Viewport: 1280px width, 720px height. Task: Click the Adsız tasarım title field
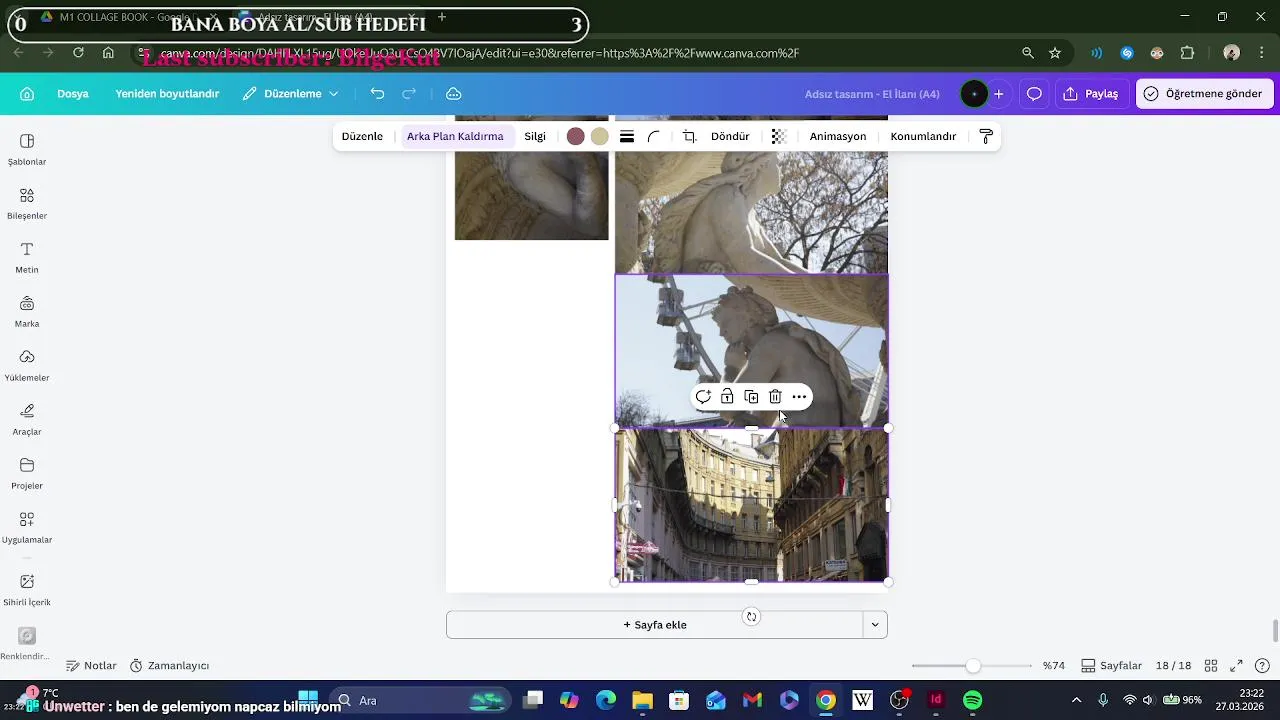872,94
